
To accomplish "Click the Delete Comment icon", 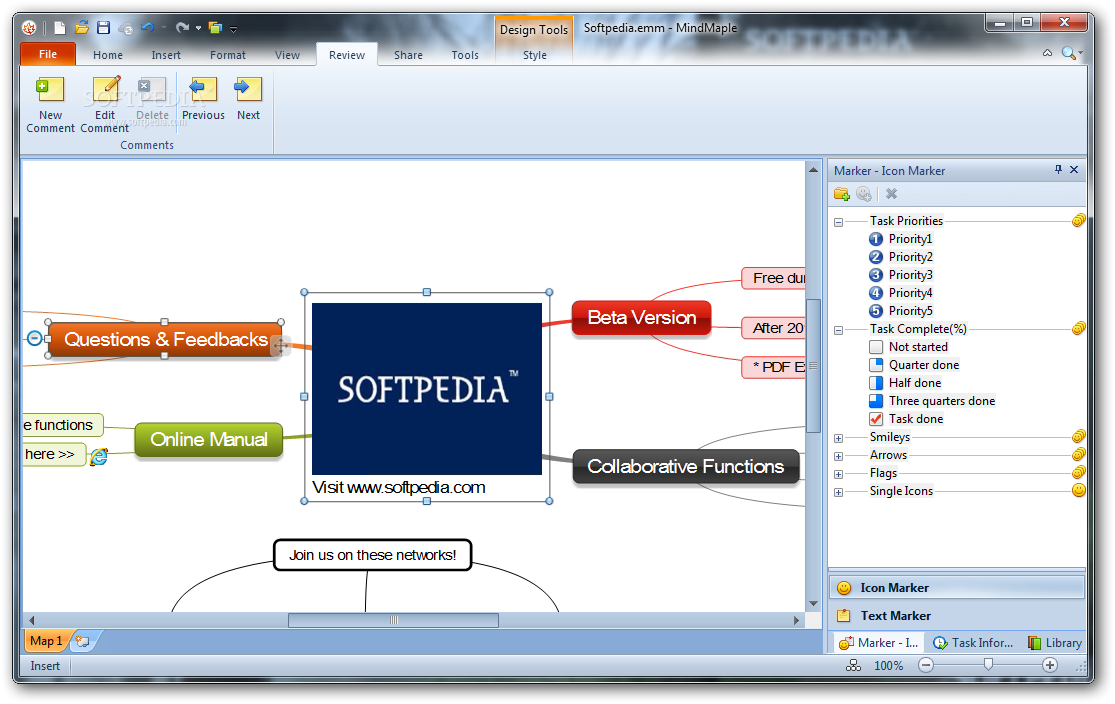I will coord(151,90).
